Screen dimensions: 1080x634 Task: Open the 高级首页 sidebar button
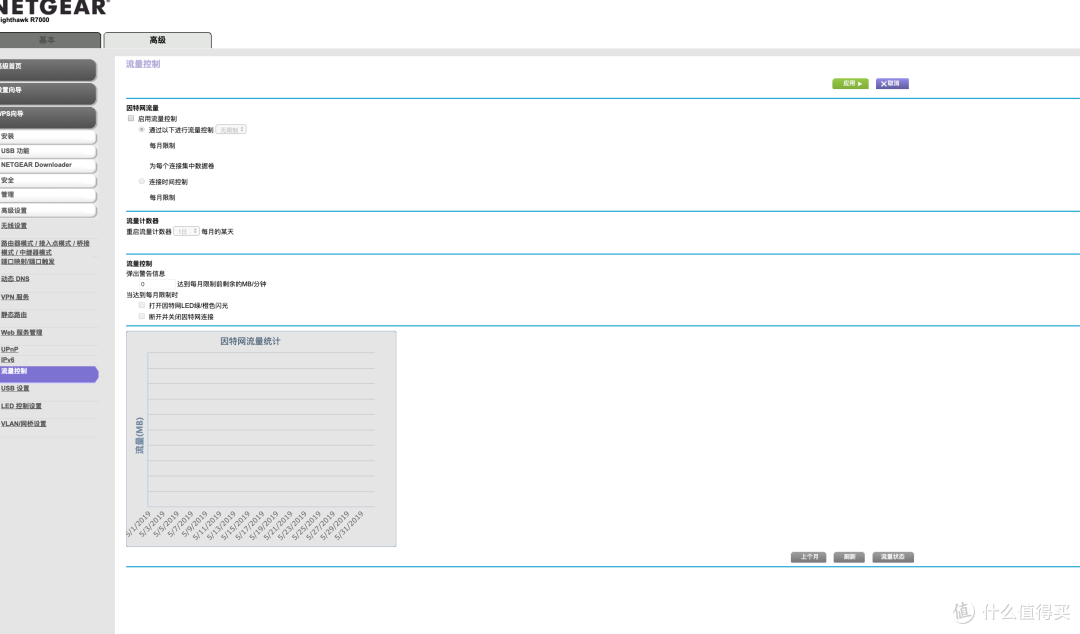point(48,69)
